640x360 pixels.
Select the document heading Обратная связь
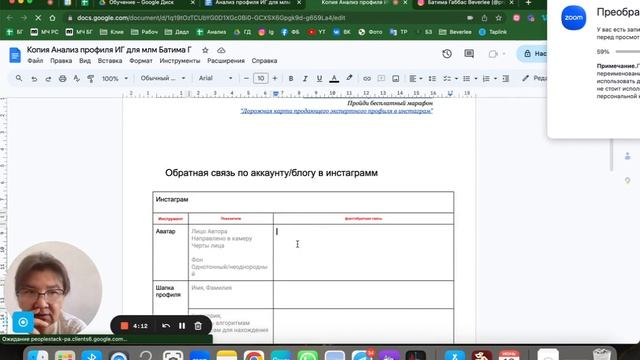tap(271, 173)
